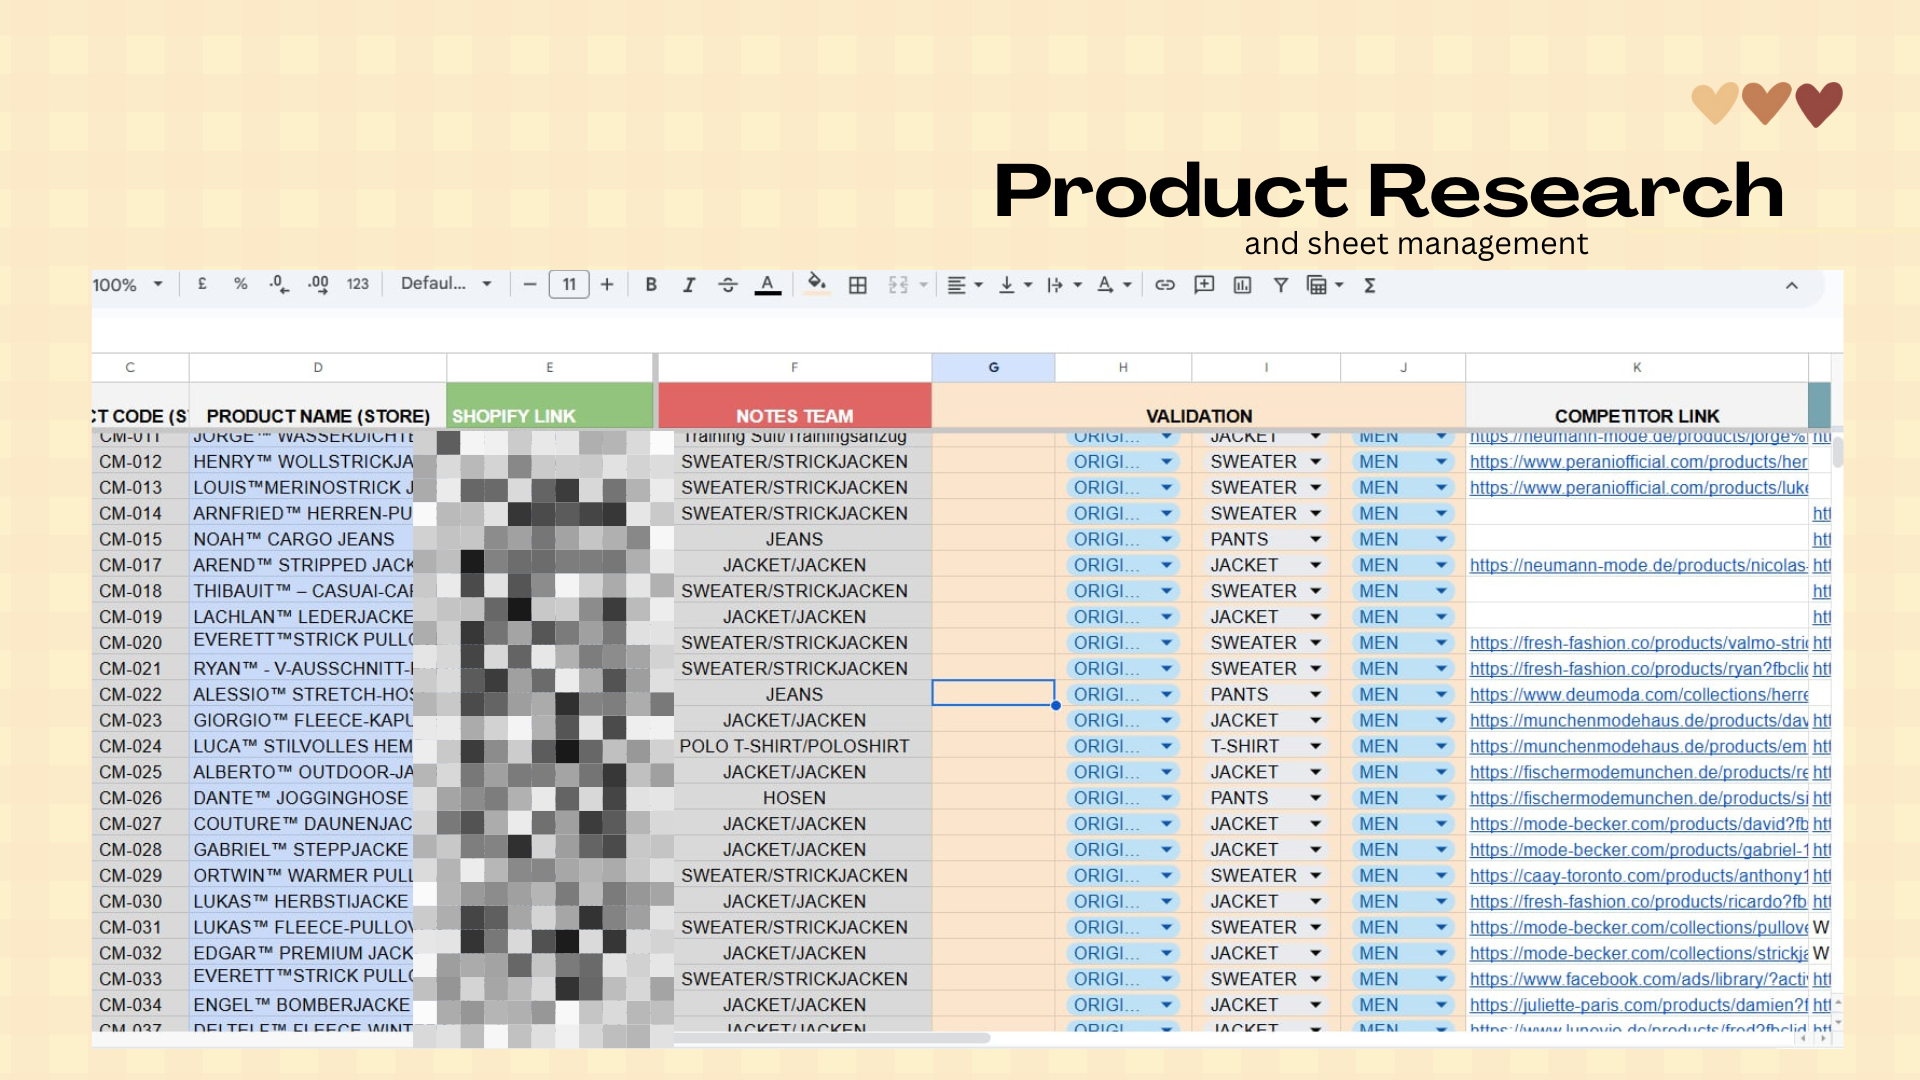Open SWEATER dropdown in row CM-012
1920x1080 pixels.
tap(1316, 462)
